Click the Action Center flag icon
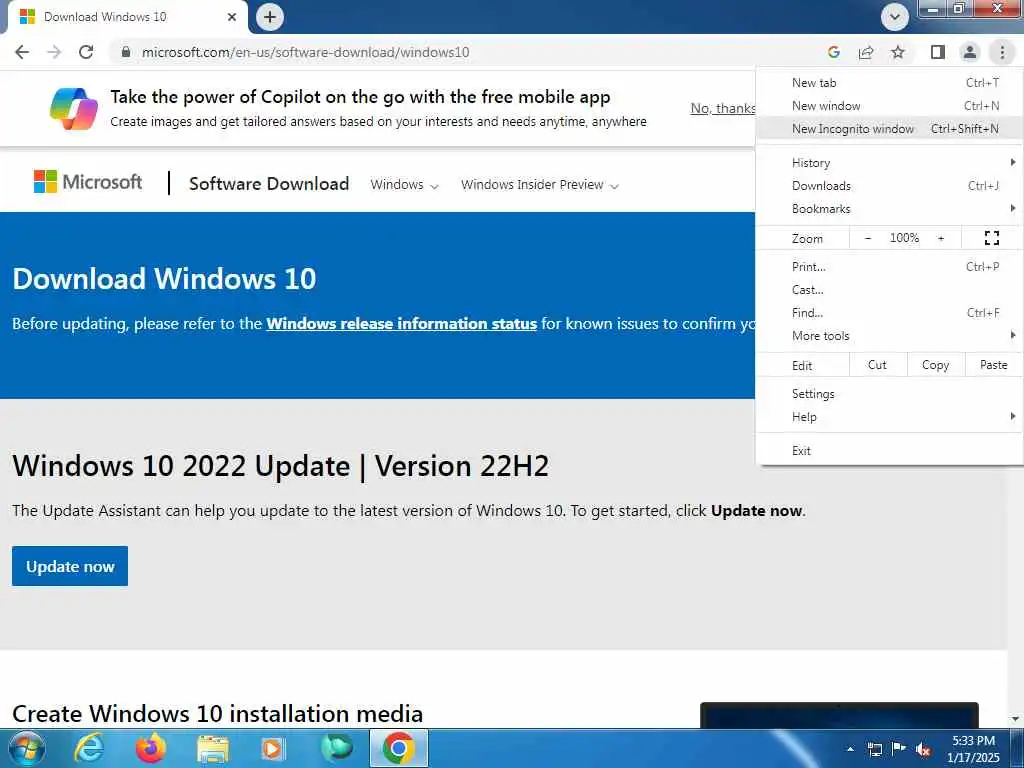The width and height of the screenshot is (1024, 768). click(x=899, y=749)
